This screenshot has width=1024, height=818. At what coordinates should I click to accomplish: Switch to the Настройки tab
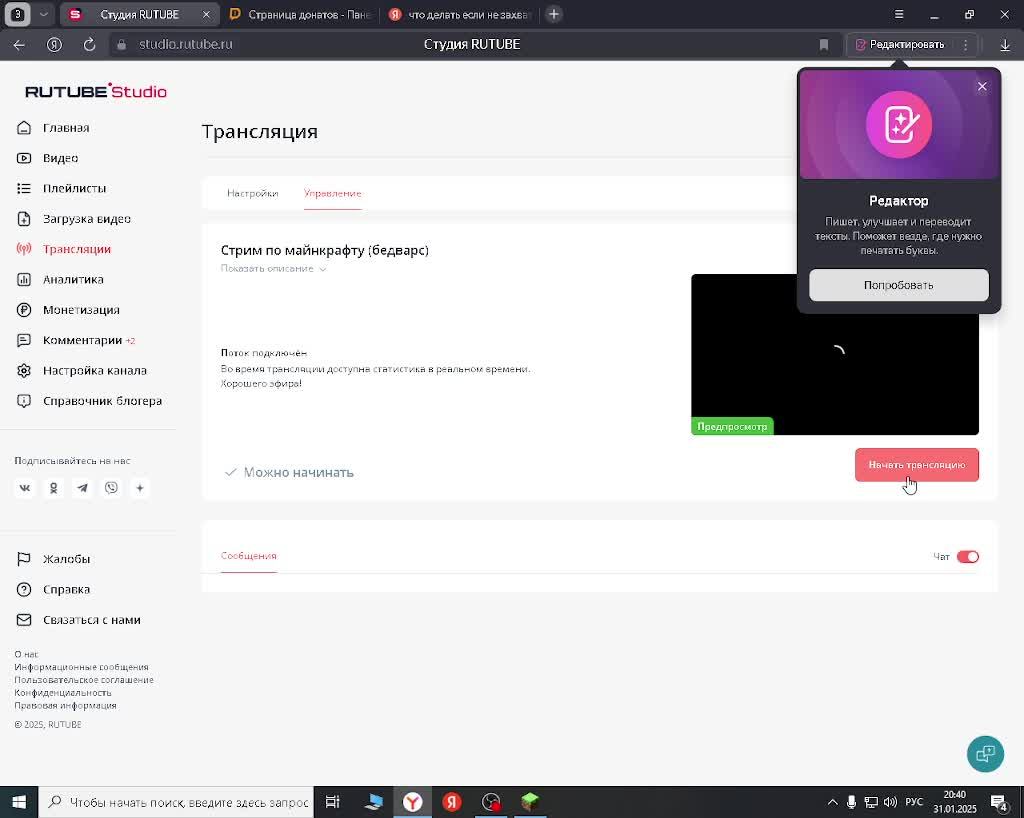point(253,193)
